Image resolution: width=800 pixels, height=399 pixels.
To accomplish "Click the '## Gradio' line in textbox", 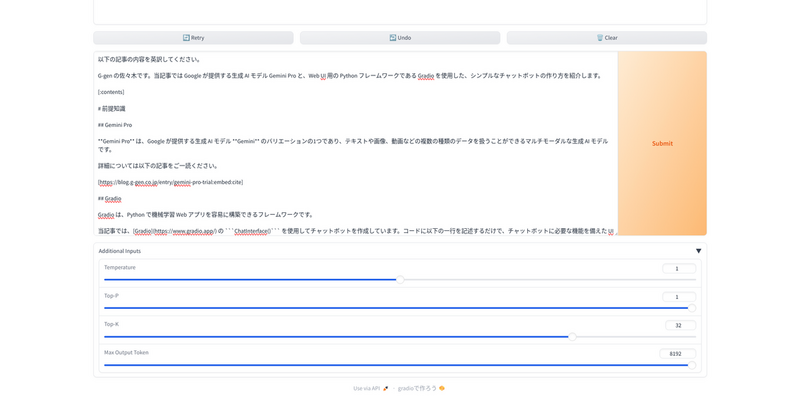I will [110, 198].
